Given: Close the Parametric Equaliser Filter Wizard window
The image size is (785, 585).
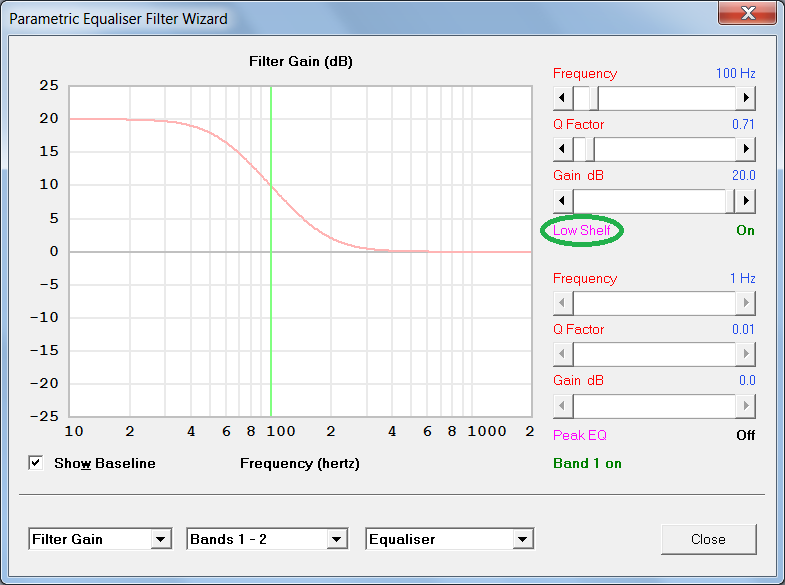Looking at the screenshot, I should 748,13.
